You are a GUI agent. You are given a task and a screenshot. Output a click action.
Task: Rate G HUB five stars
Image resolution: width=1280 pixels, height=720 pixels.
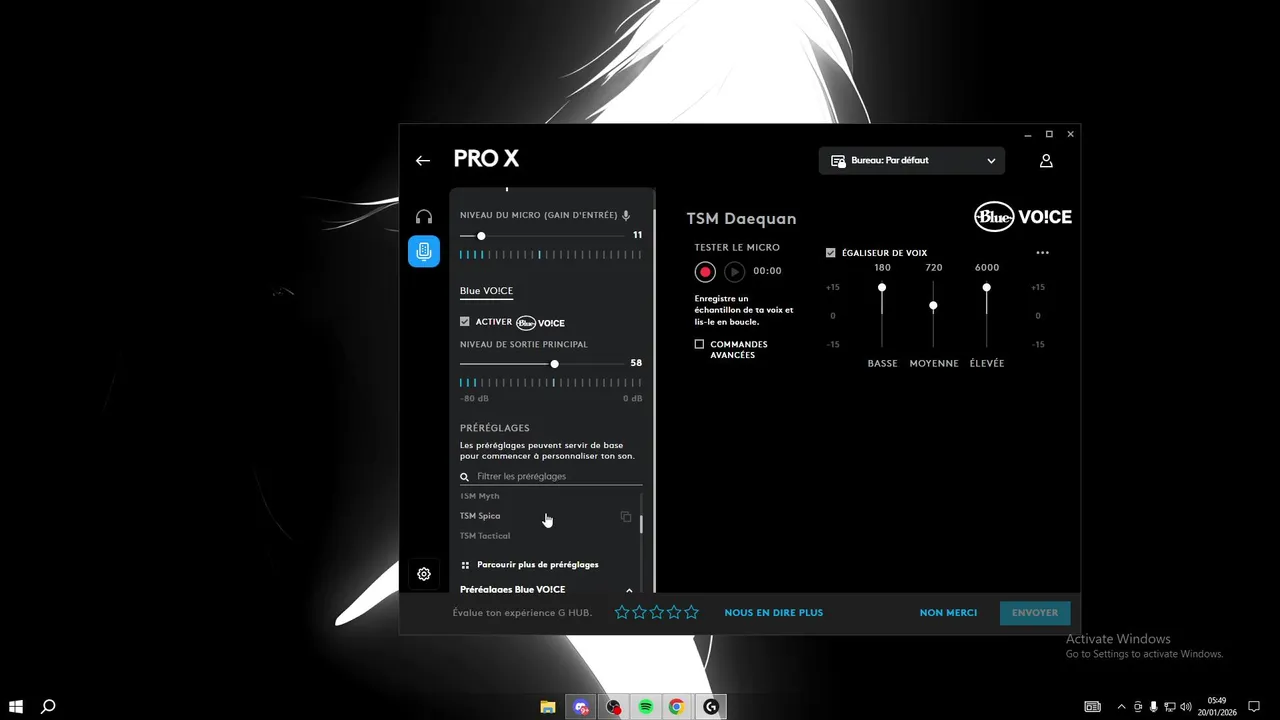point(691,612)
